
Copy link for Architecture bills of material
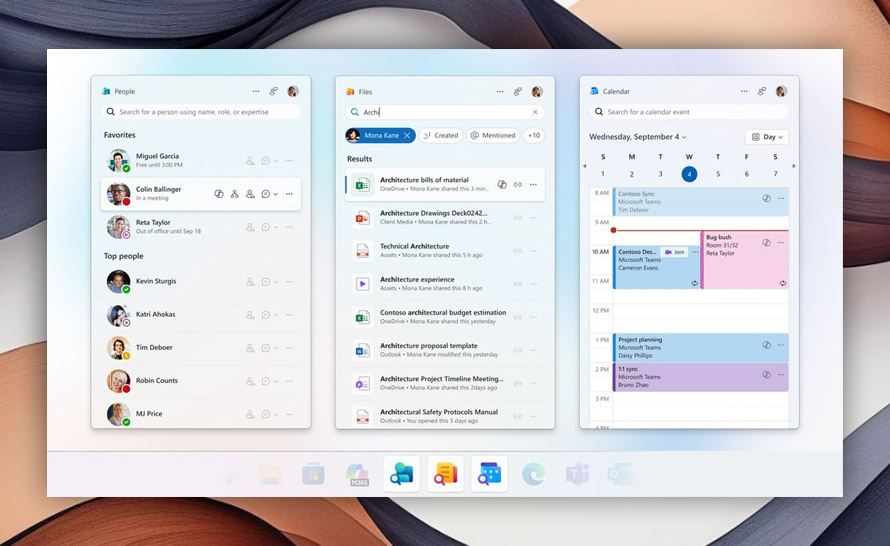click(x=518, y=184)
